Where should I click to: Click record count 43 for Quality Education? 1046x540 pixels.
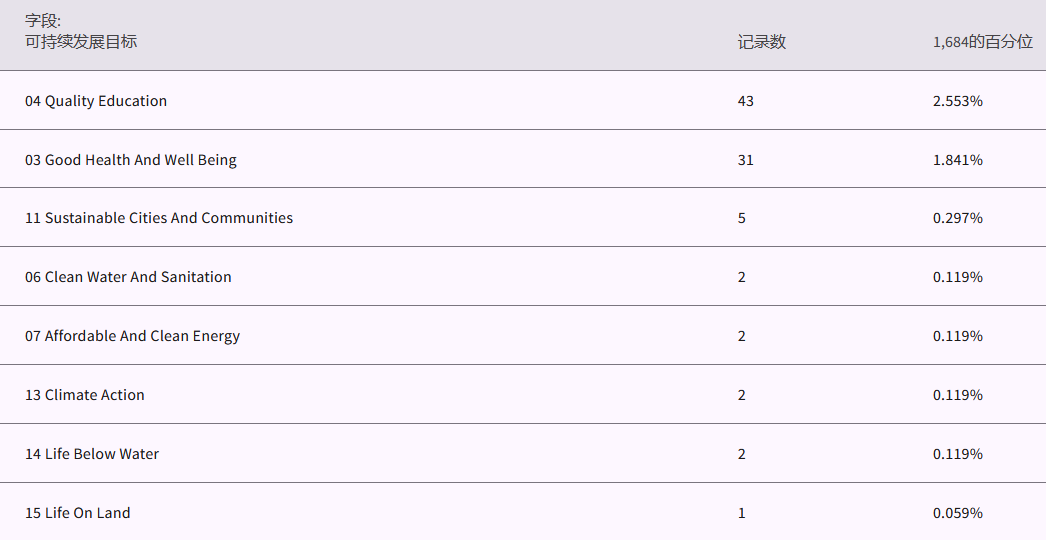[746, 101]
